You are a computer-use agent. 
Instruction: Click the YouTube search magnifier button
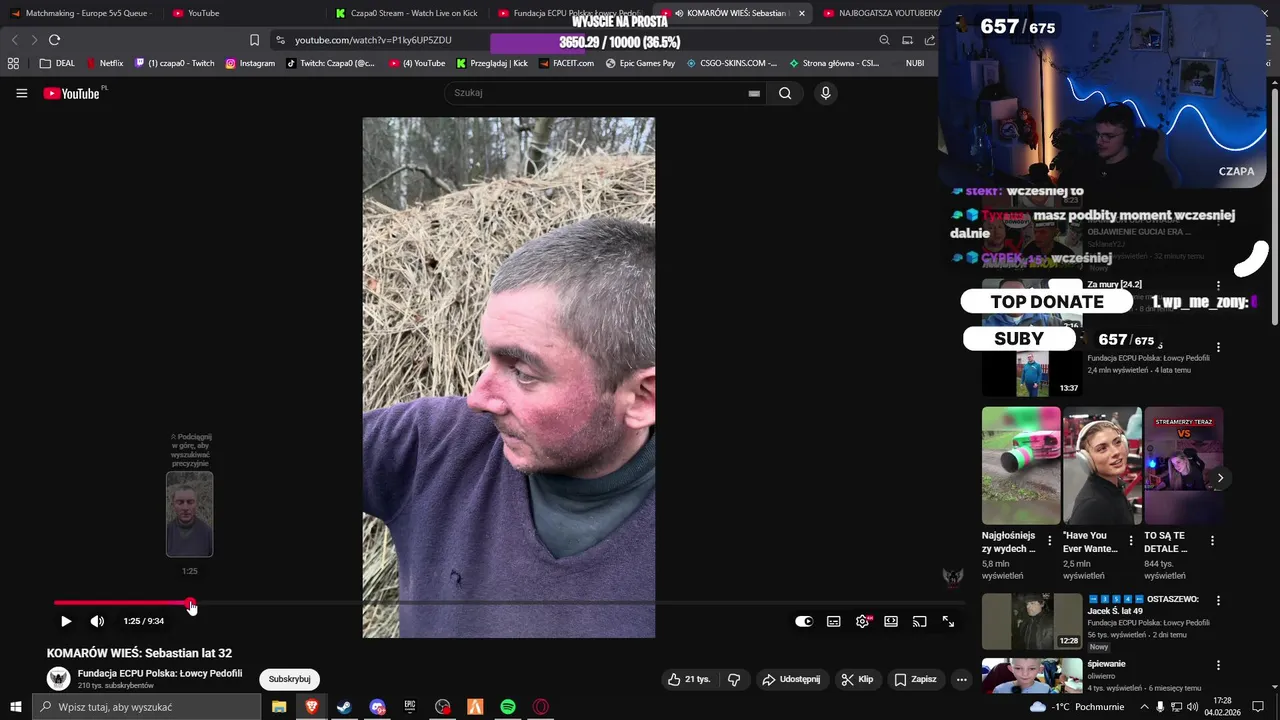pos(785,93)
